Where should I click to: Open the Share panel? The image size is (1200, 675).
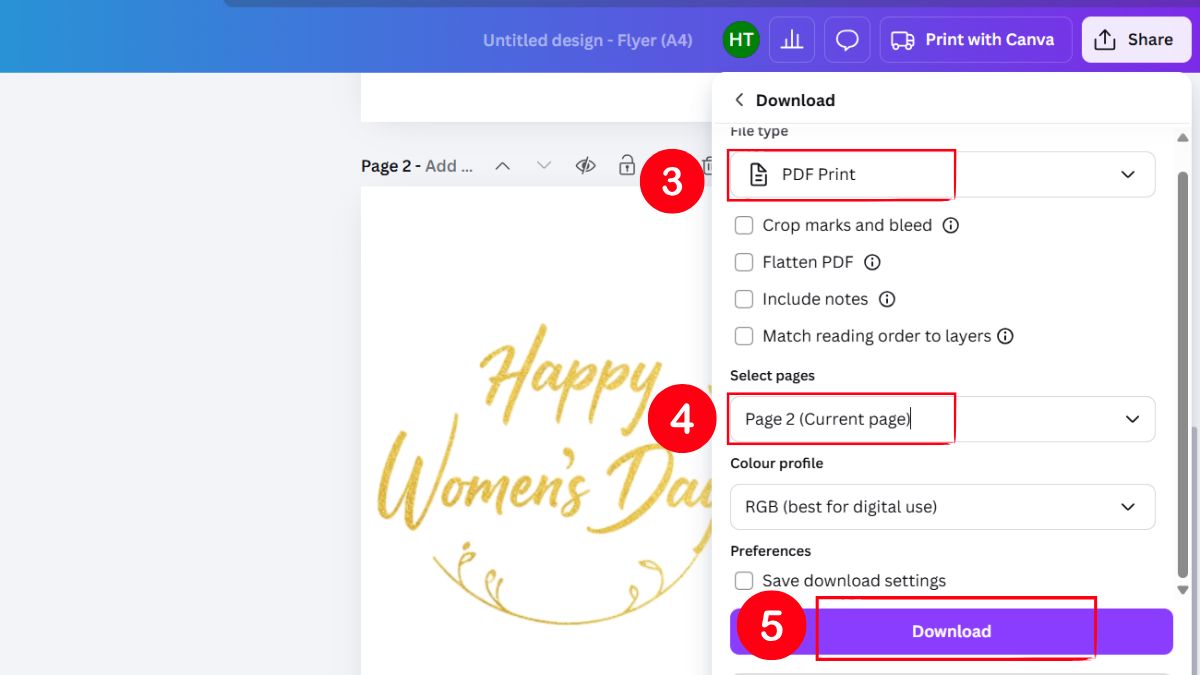(1136, 39)
